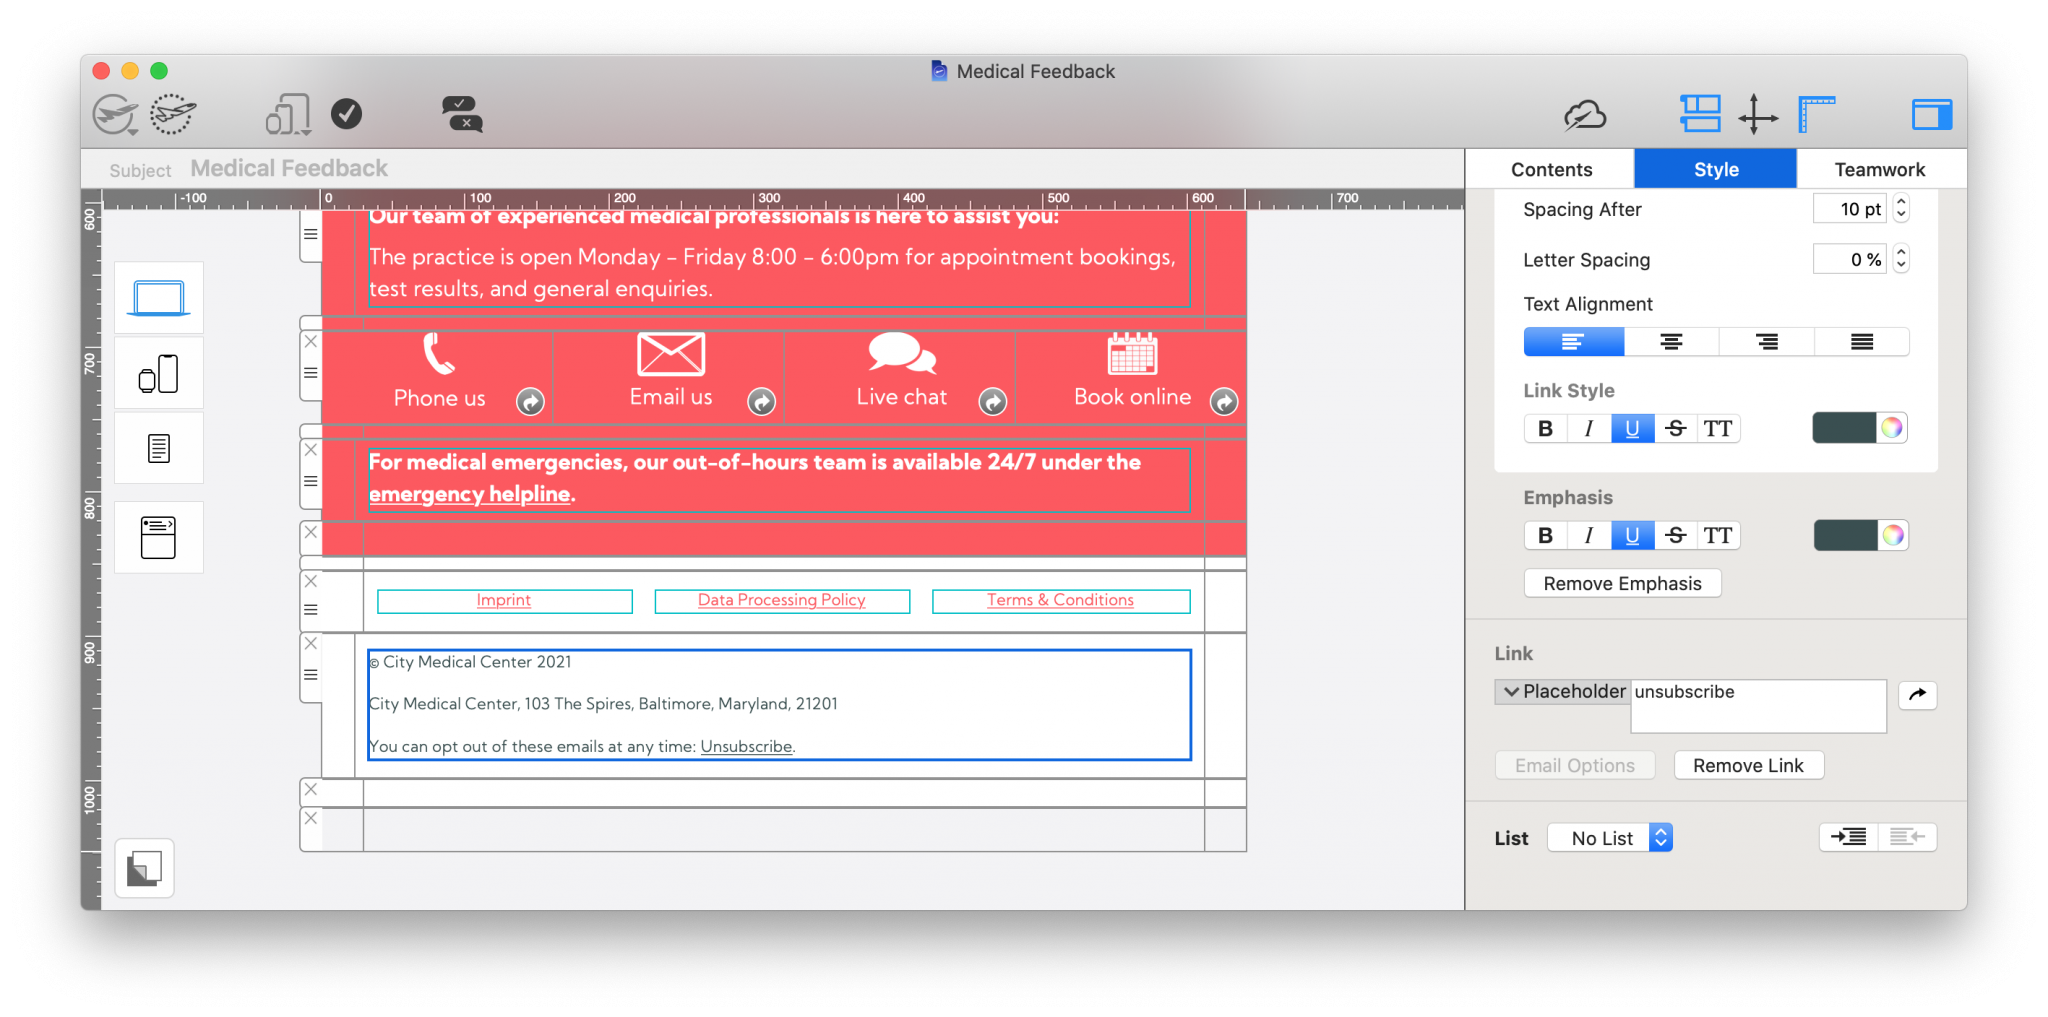Open the comments chat bubbles icon

(462, 114)
